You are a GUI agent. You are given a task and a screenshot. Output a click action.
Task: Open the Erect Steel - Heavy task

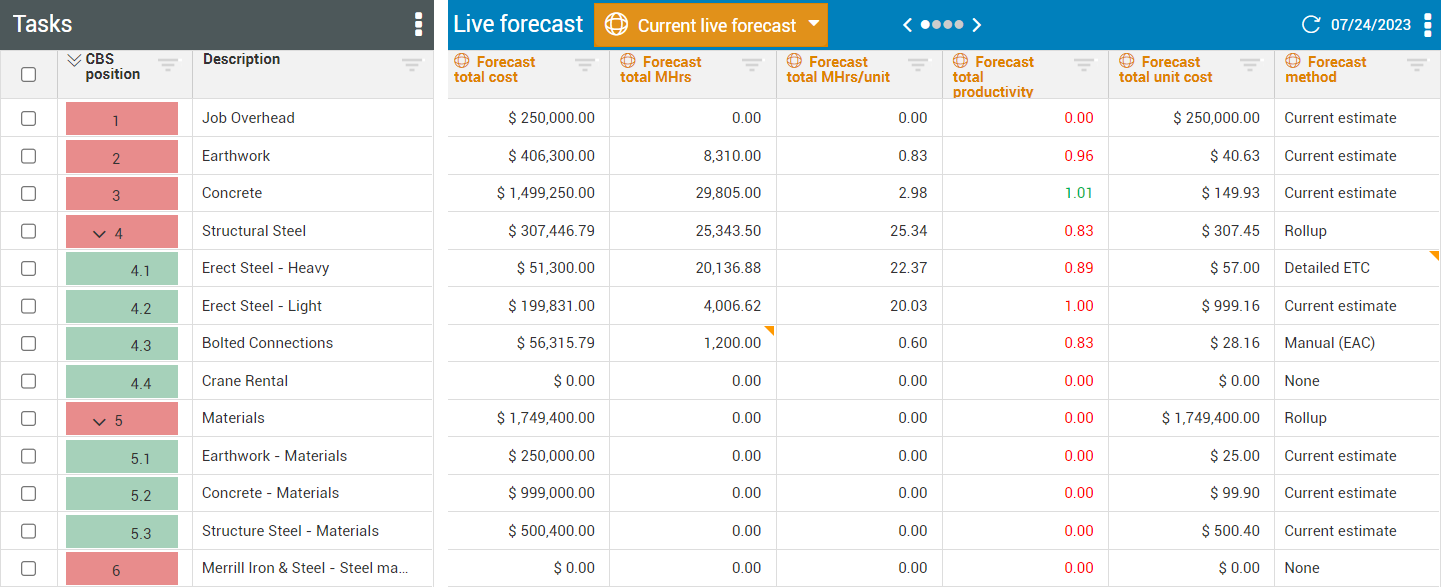(x=265, y=268)
